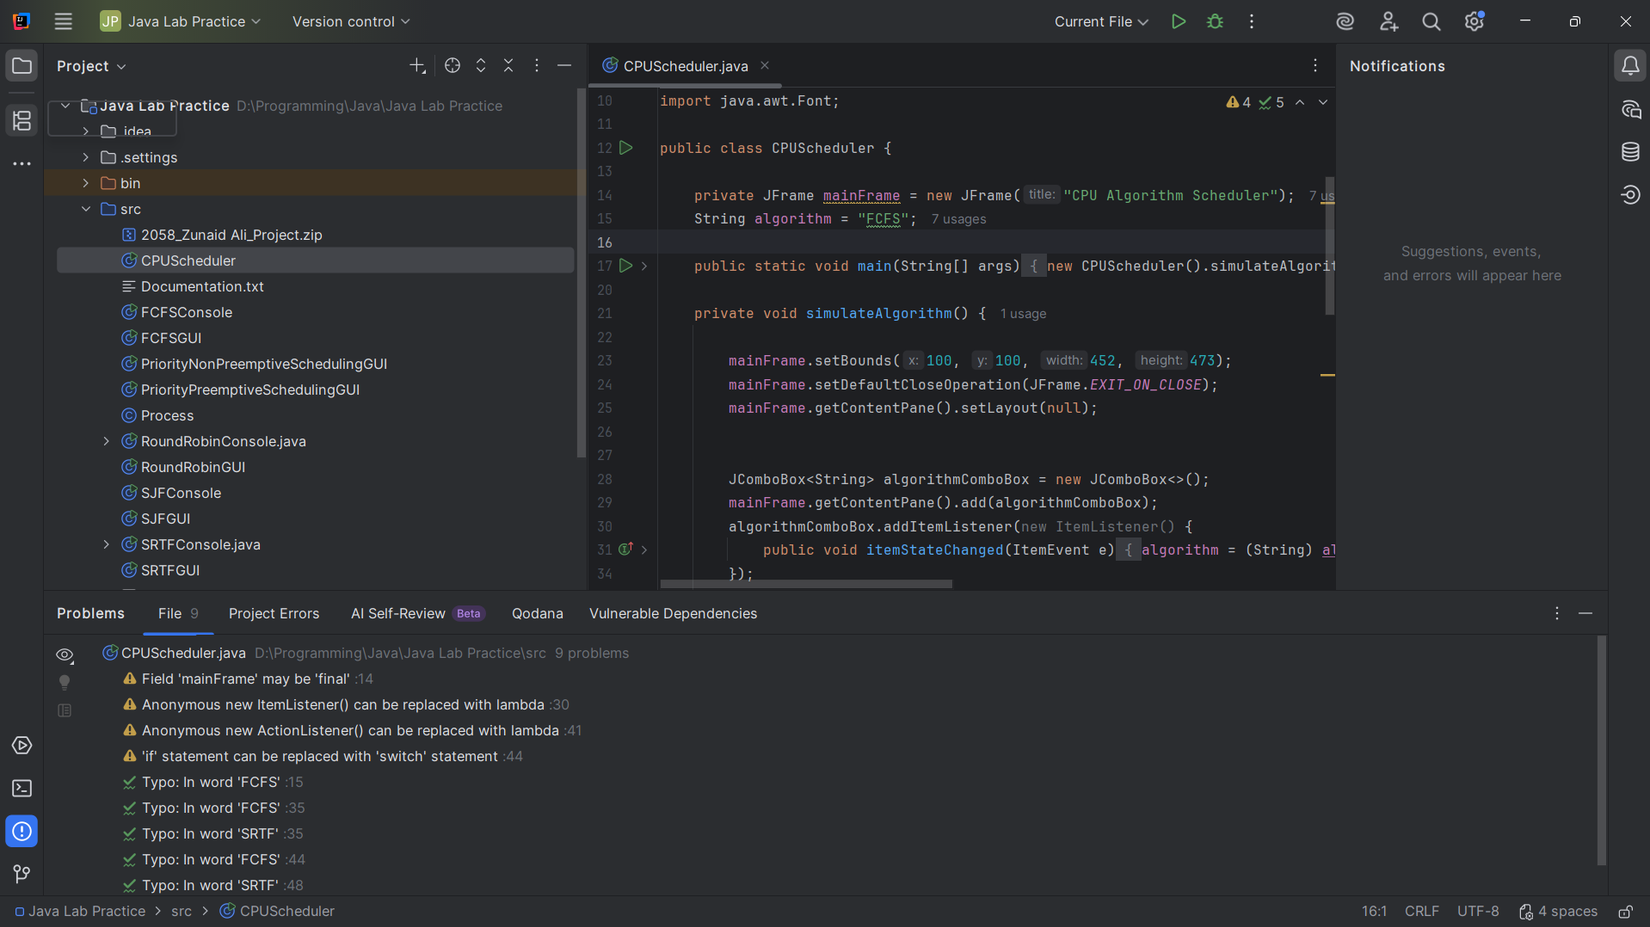1650x927 pixels.
Task: Run the current file with the green run icon
Action: (x=1178, y=20)
